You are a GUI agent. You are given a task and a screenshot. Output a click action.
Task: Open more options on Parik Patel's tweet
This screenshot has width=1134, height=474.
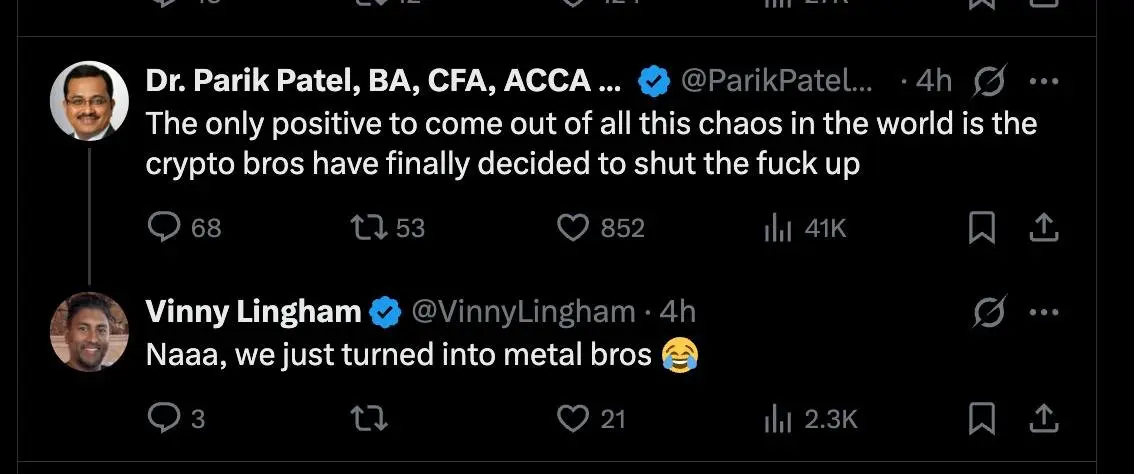[1043, 82]
